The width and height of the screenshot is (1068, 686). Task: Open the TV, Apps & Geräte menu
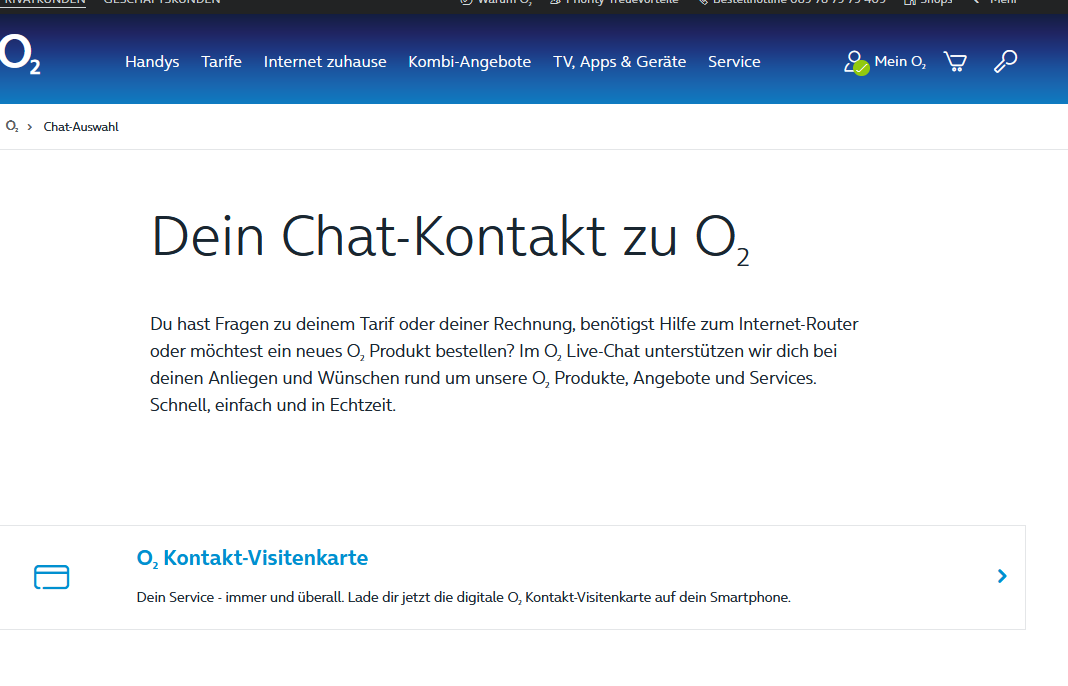click(619, 62)
